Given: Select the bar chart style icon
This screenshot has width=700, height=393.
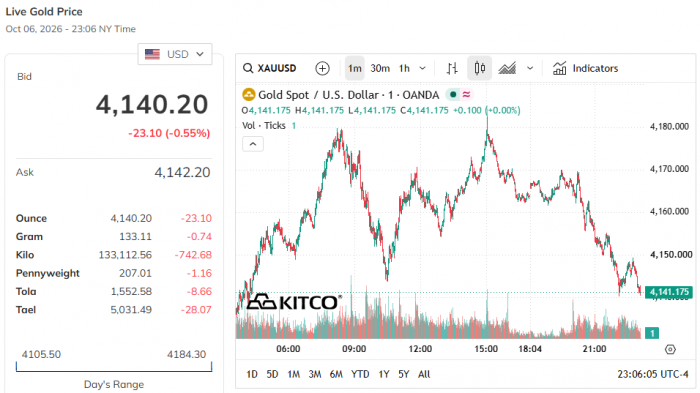Looking at the screenshot, I should coord(452,68).
